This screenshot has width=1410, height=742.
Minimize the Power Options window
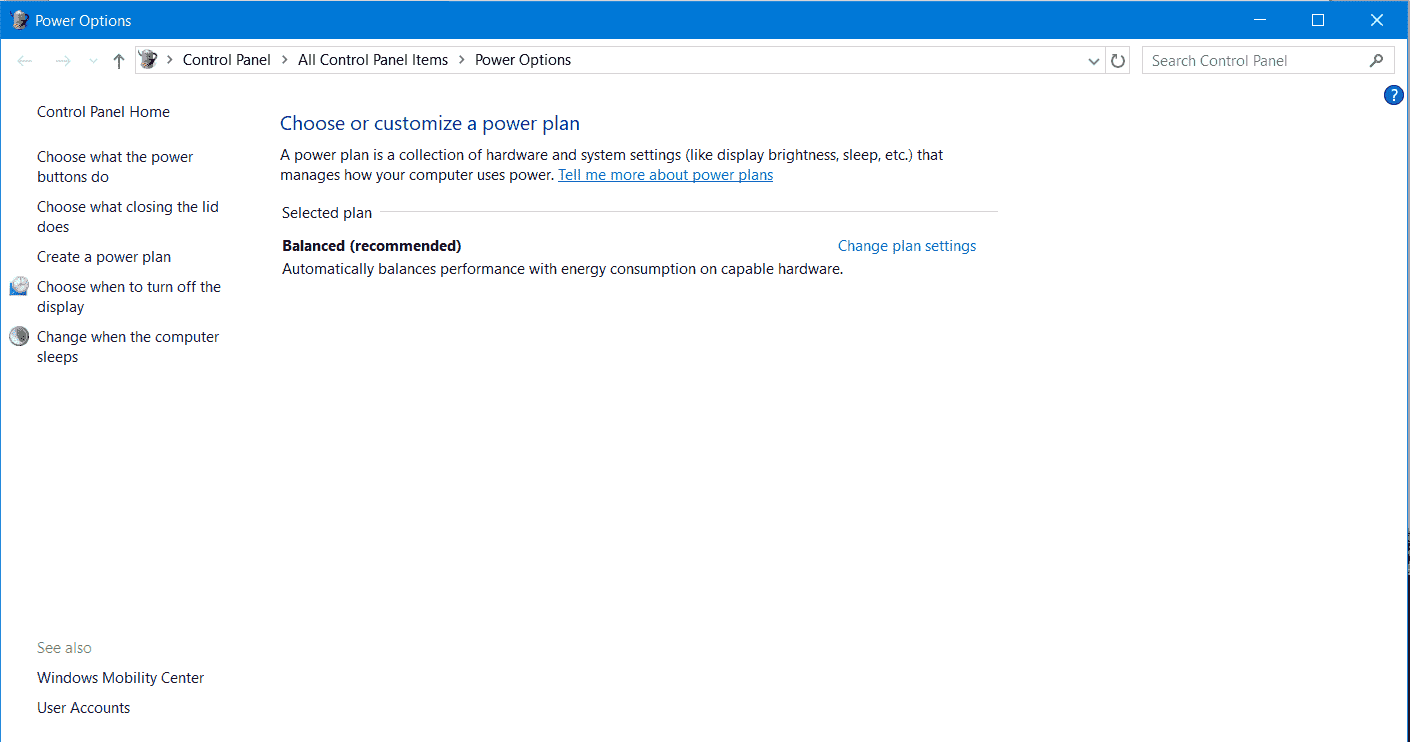click(1260, 20)
